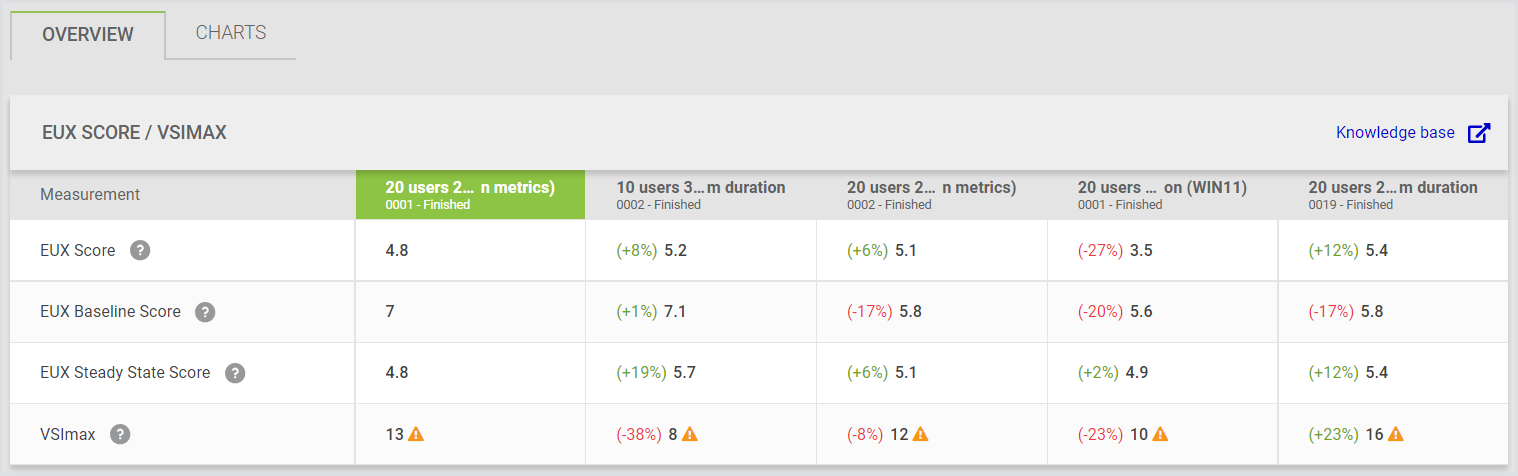This screenshot has width=1518, height=476.
Task: Click the help icon next to EUX Score
Action: 141,250
